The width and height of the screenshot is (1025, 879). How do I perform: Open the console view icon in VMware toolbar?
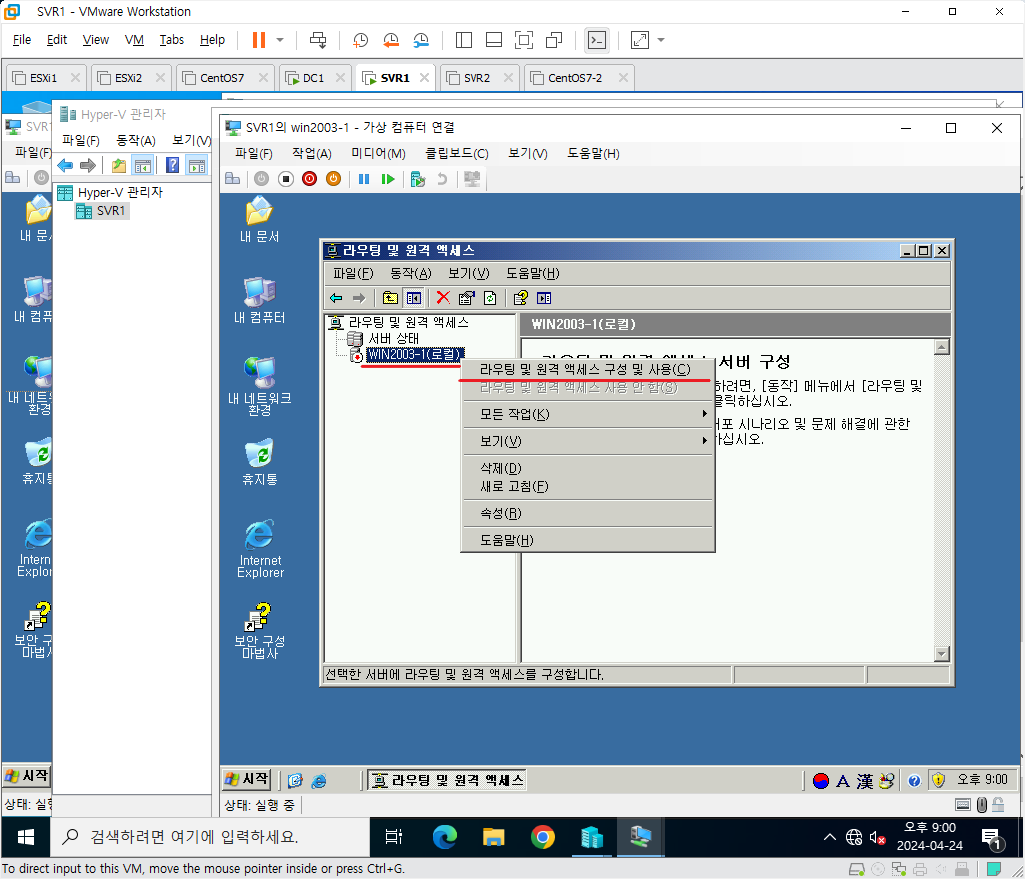tap(597, 40)
